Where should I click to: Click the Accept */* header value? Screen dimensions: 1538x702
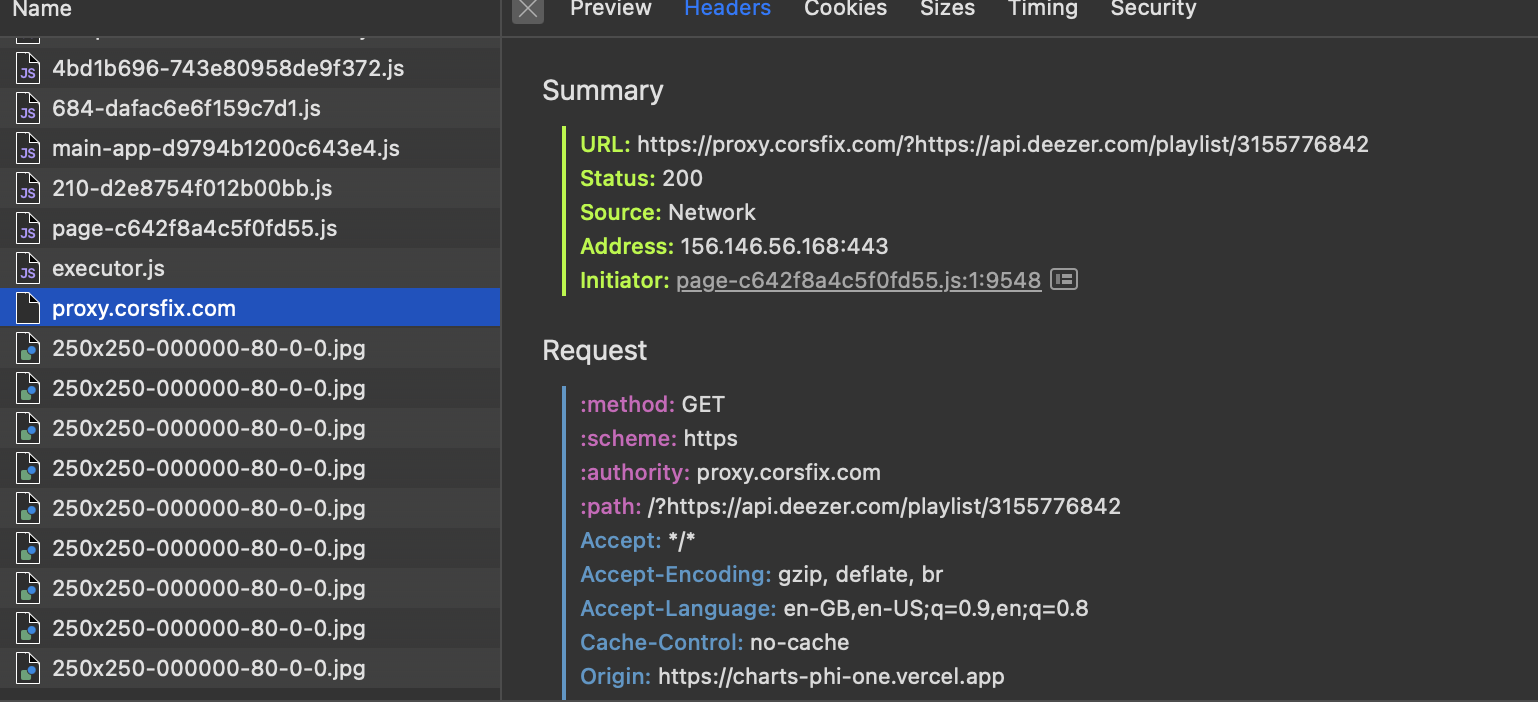point(681,541)
